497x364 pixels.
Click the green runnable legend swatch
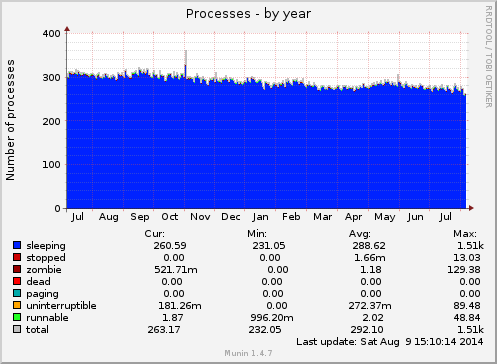point(17,317)
